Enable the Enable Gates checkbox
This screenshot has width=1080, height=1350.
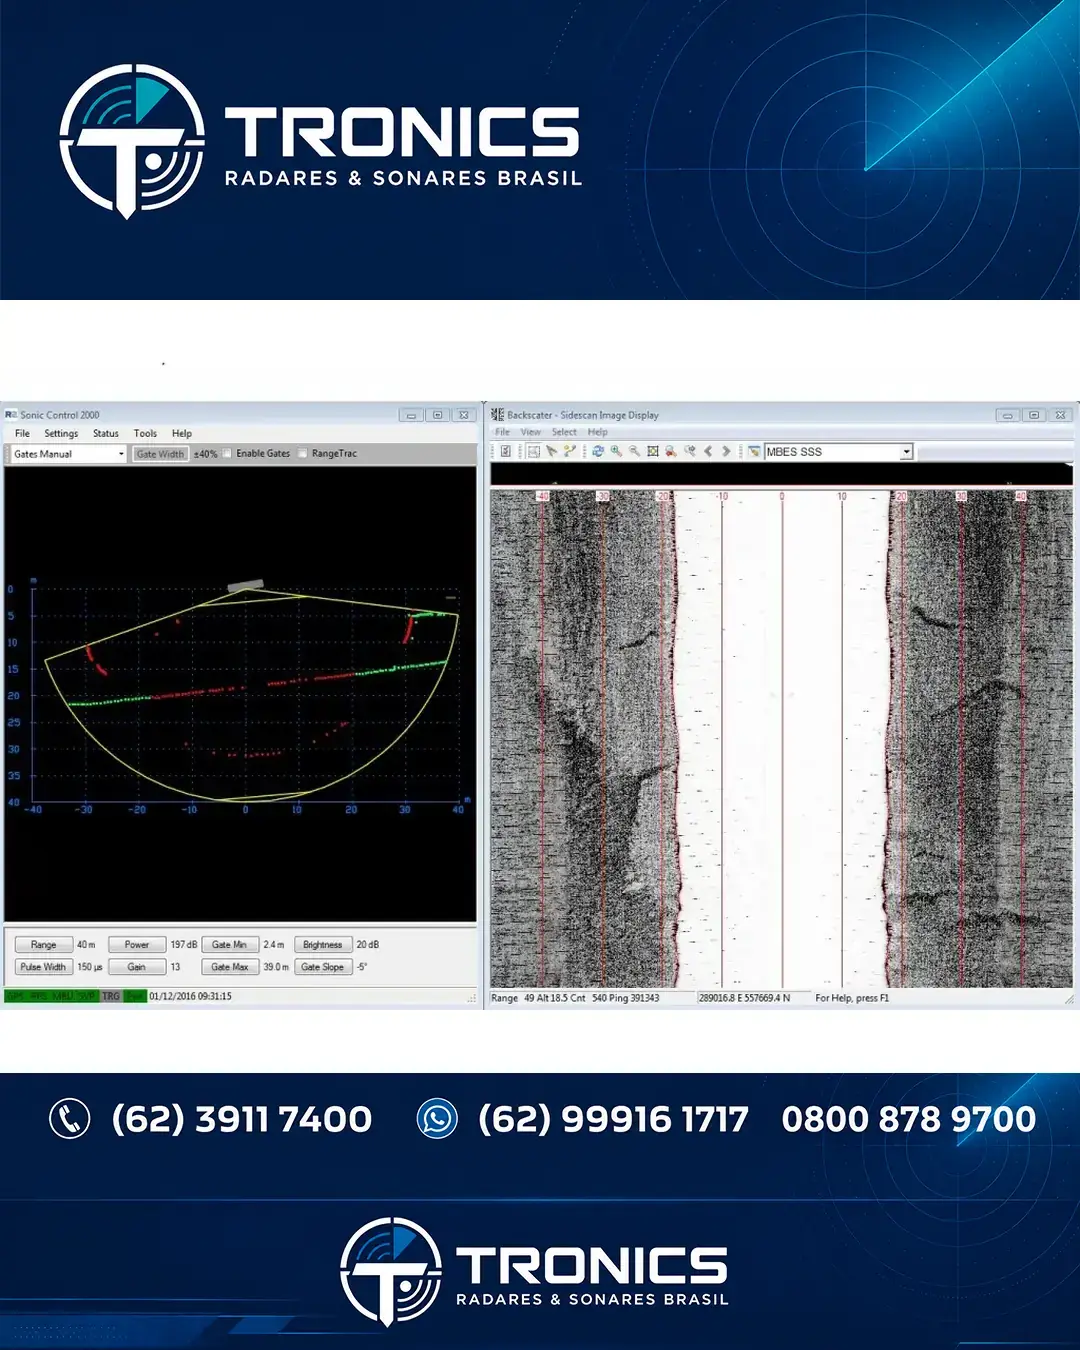227,453
